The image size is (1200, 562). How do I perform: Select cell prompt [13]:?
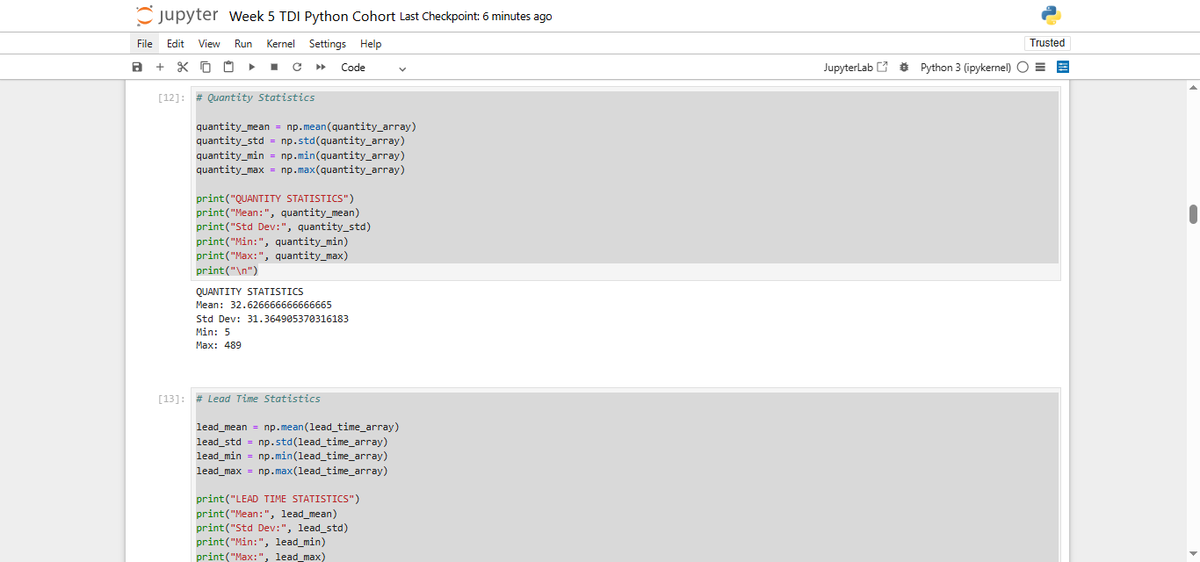[x=171, y=399]
